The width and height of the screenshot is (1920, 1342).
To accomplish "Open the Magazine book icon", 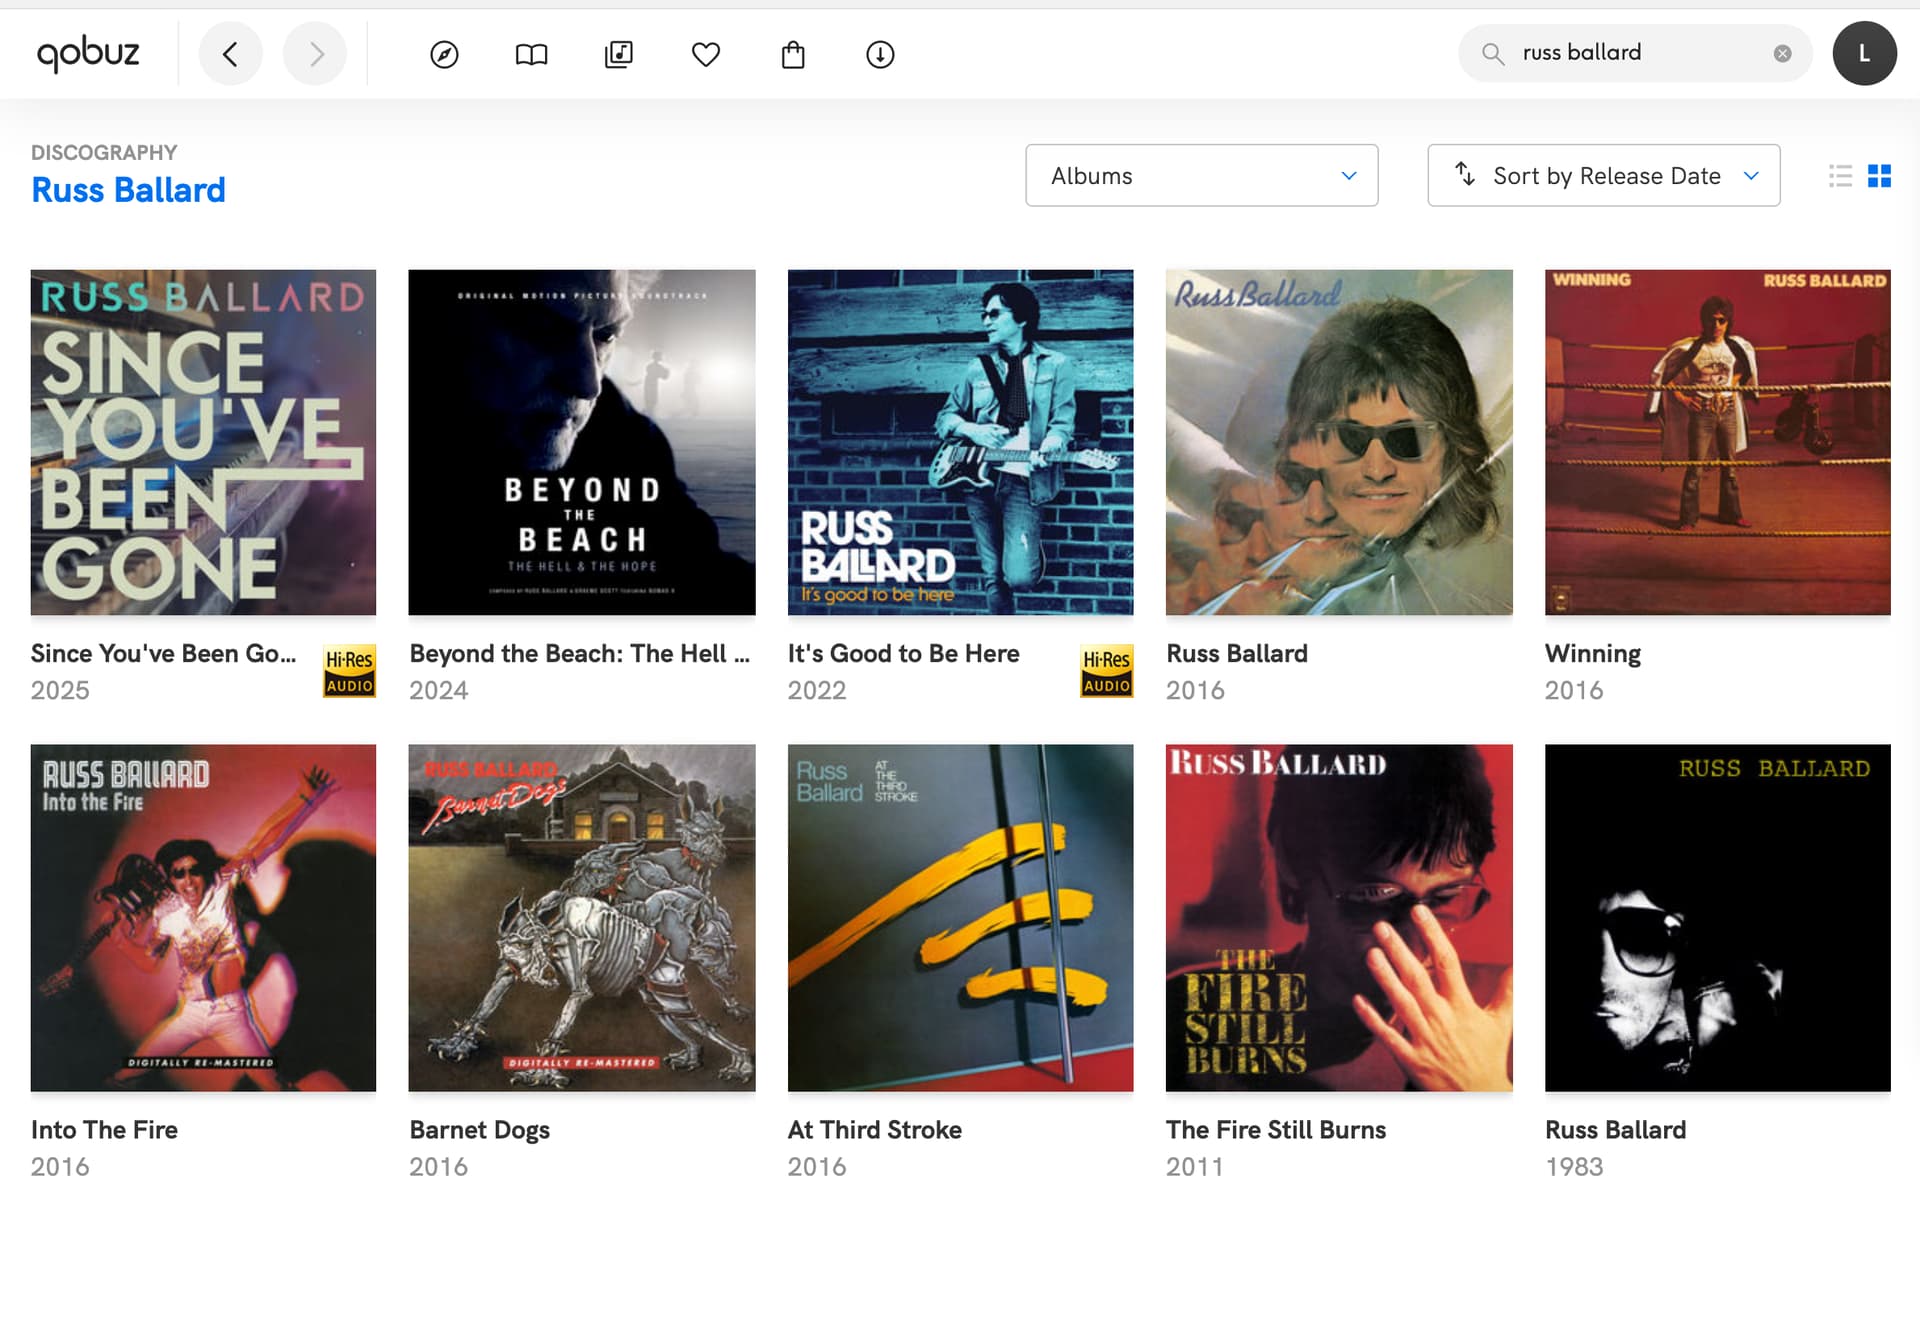I will tap(531, 54).
